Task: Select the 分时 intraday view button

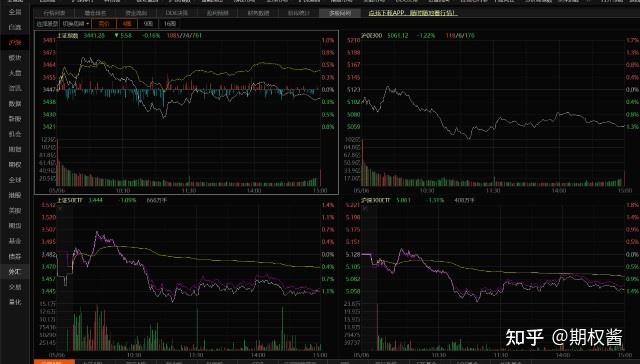Action: point(104,24)
